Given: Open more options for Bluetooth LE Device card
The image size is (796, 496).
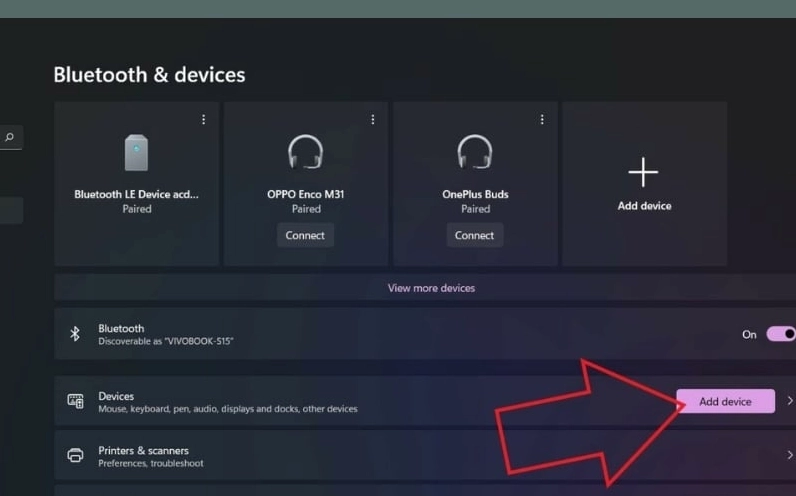Looking at the screenshot, I should (204, 119).
